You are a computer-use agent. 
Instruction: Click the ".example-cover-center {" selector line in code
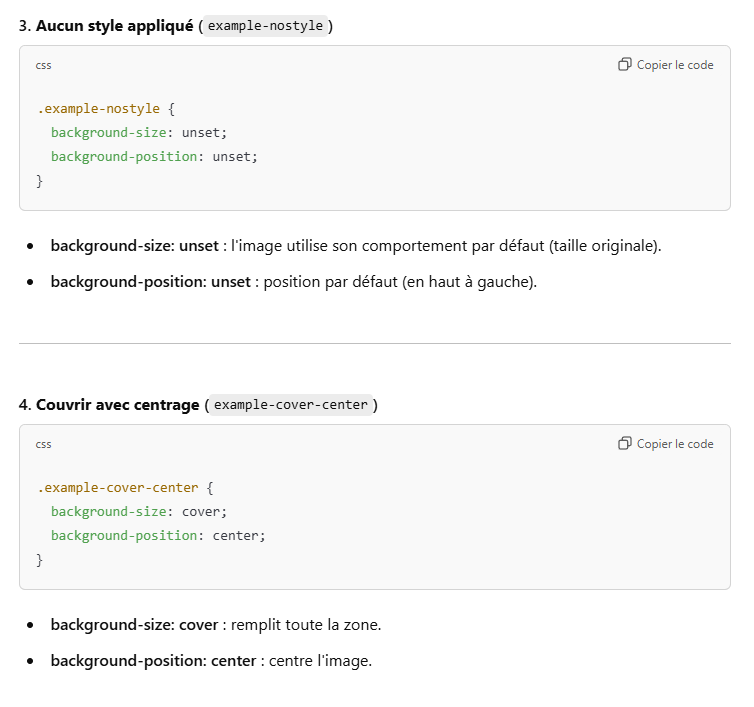tap(125, 487)
